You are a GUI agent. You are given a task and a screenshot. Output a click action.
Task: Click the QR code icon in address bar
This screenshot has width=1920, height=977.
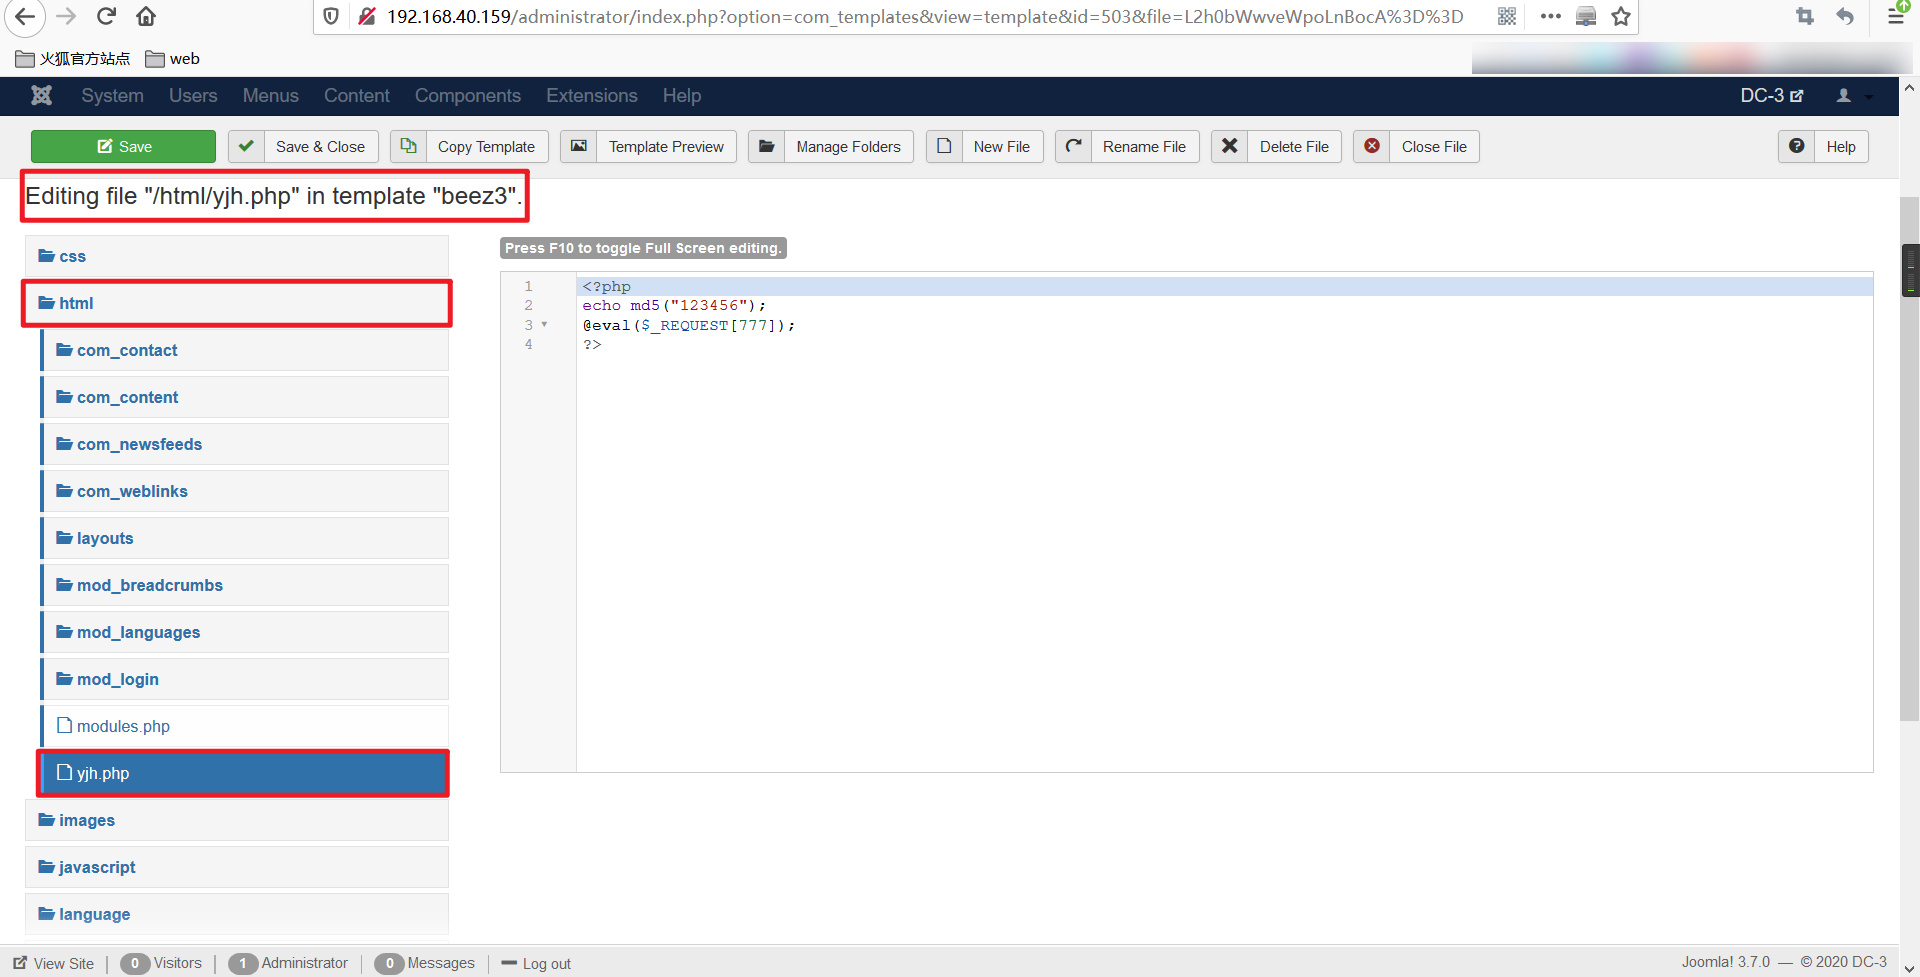tap(1507, 16)
